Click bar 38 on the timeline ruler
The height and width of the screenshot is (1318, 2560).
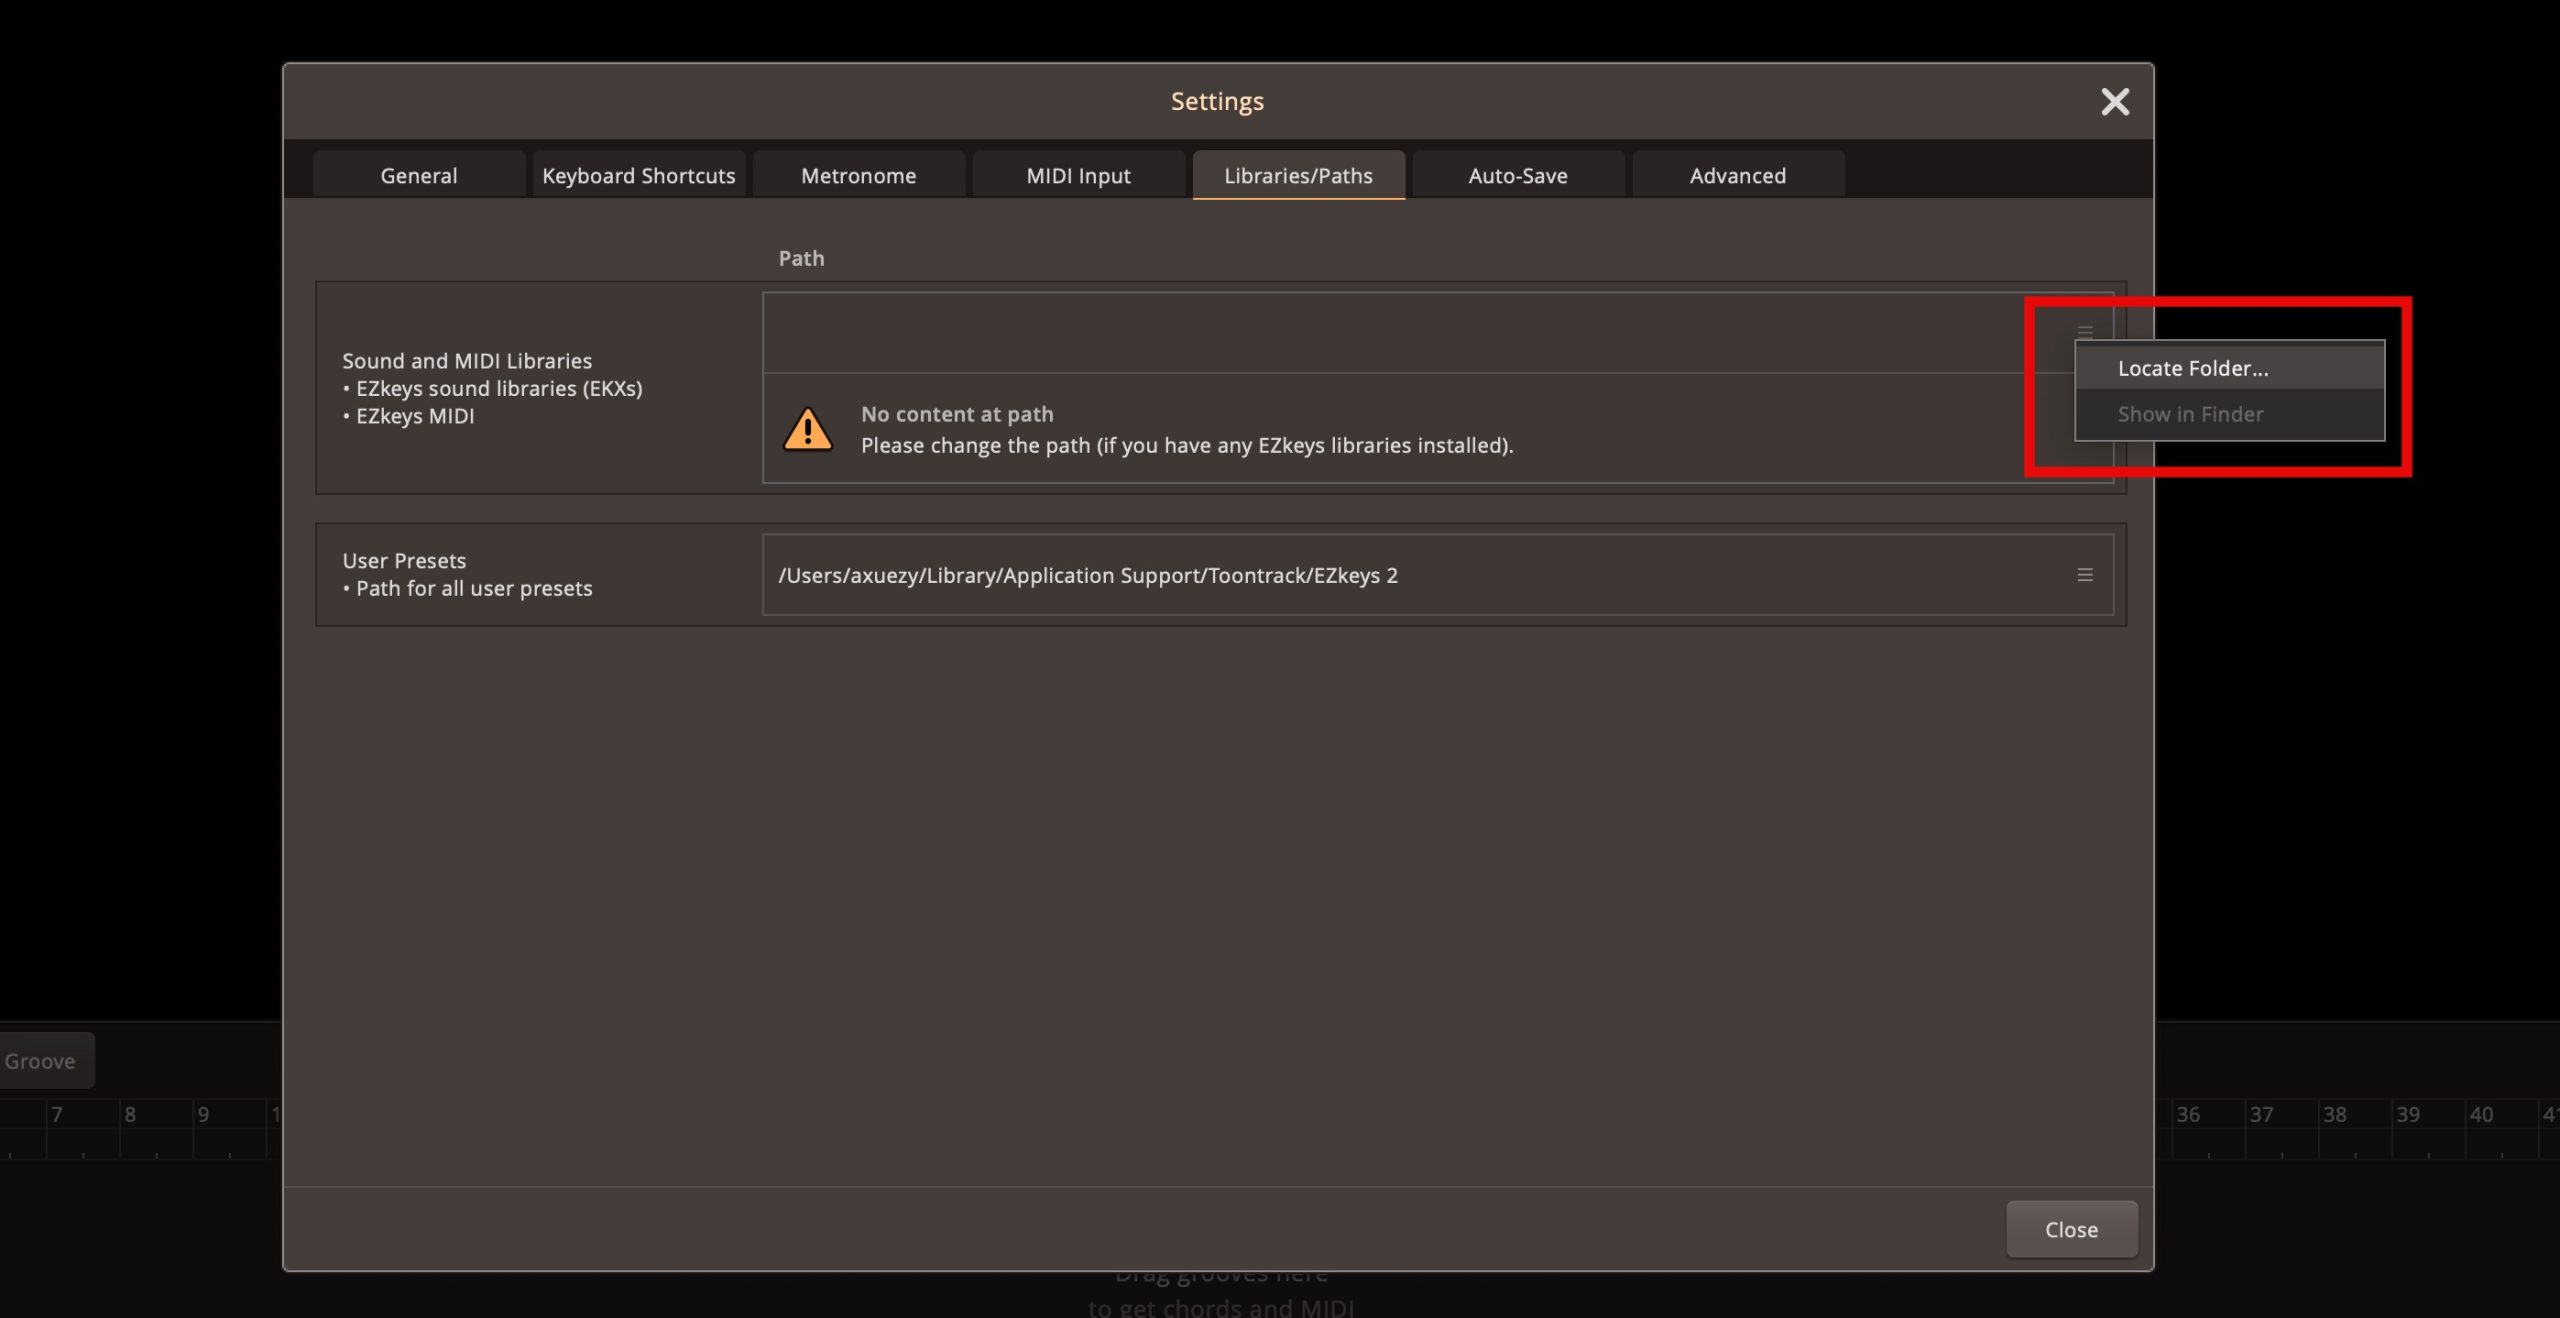pos(2334,1115)
